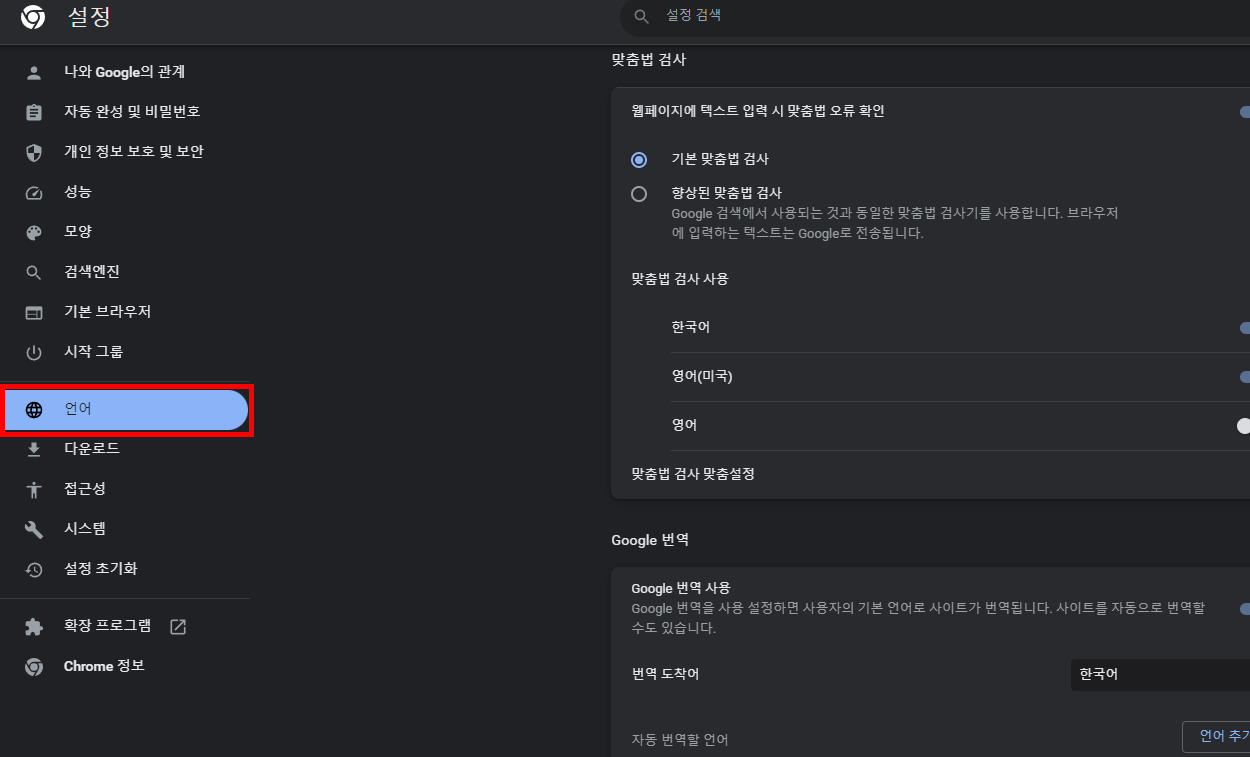This screenshot has width=1250, height=757.
Task: Open 나와 Google의 관계 via person icon
Action: (34, 72)
